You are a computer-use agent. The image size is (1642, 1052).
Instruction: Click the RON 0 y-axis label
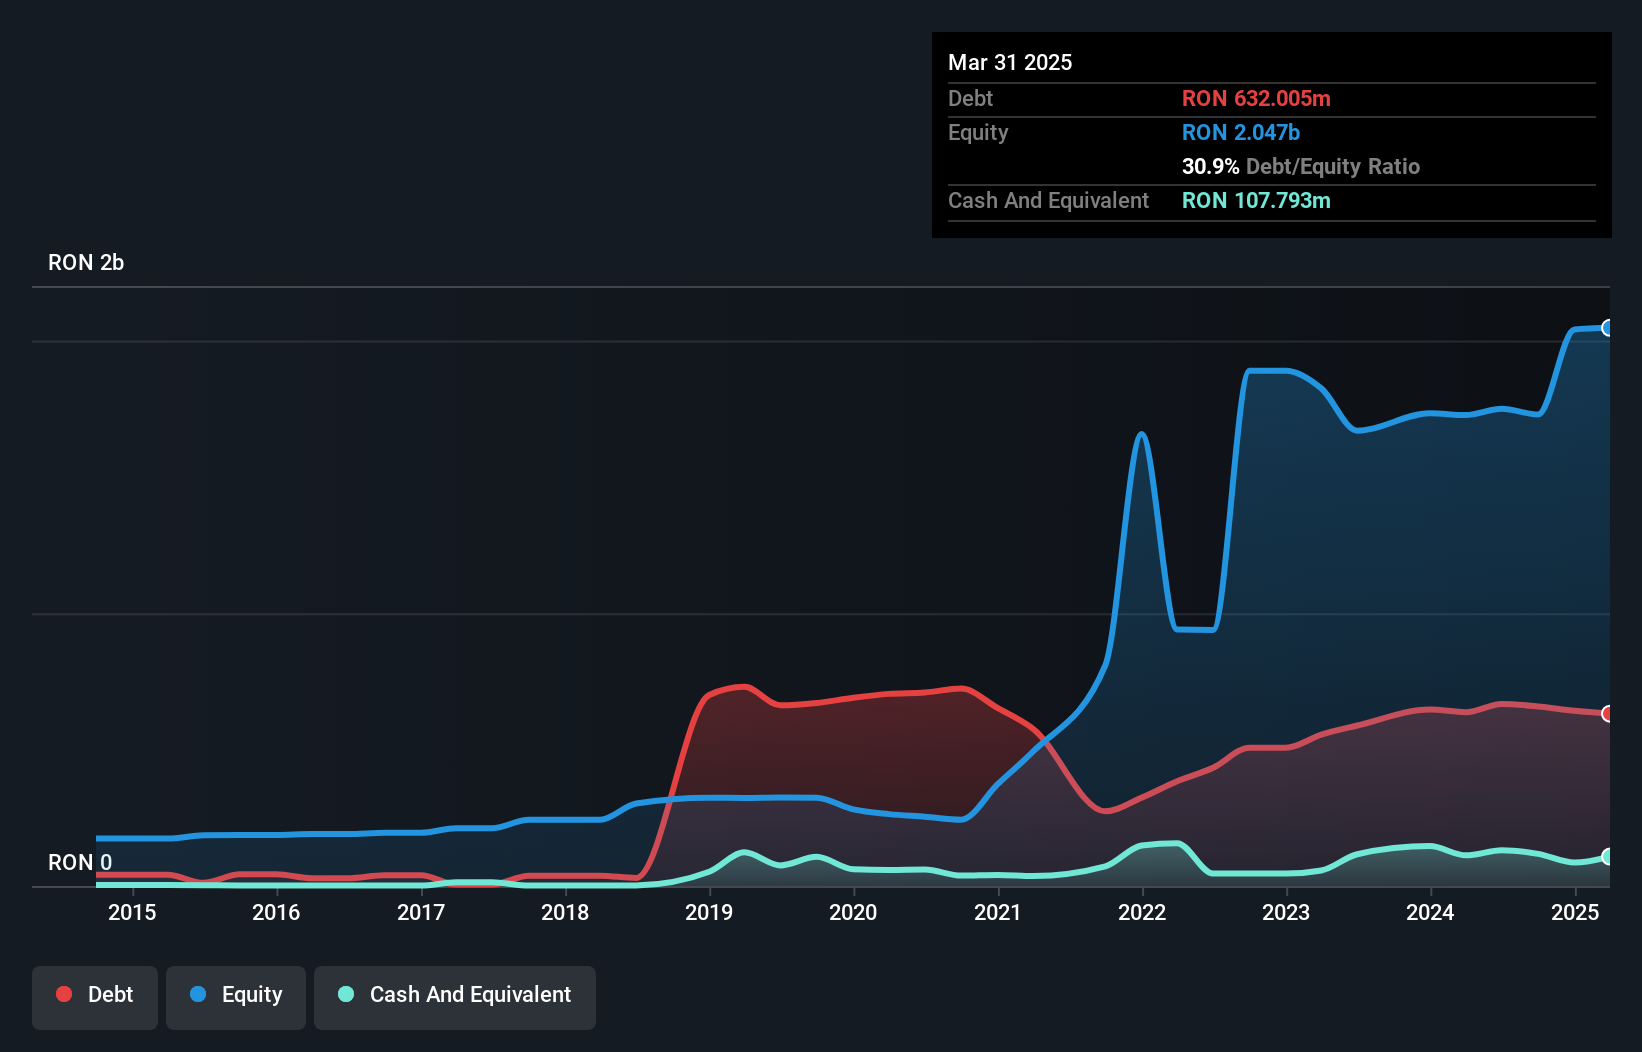[80, 863]
